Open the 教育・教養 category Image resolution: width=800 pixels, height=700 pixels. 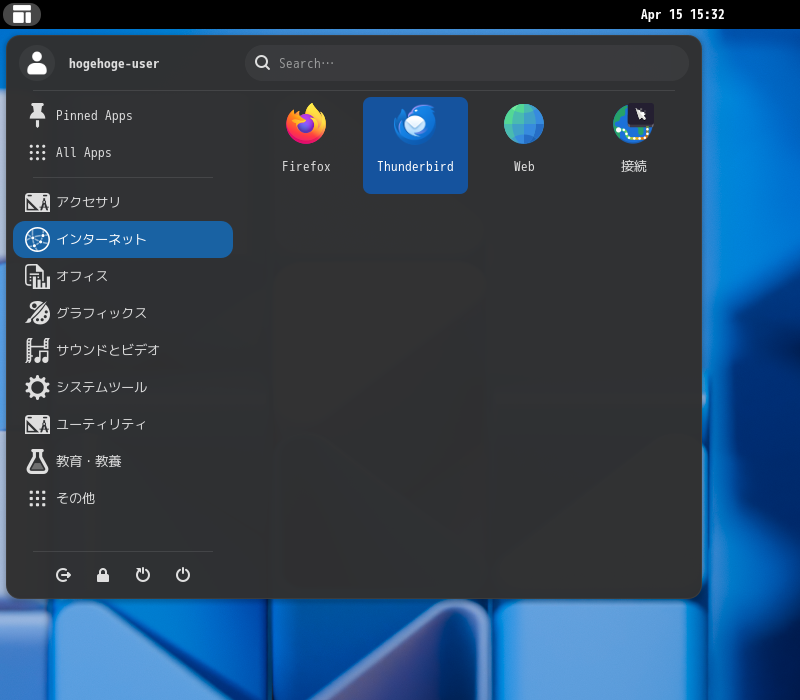[123, 461]
